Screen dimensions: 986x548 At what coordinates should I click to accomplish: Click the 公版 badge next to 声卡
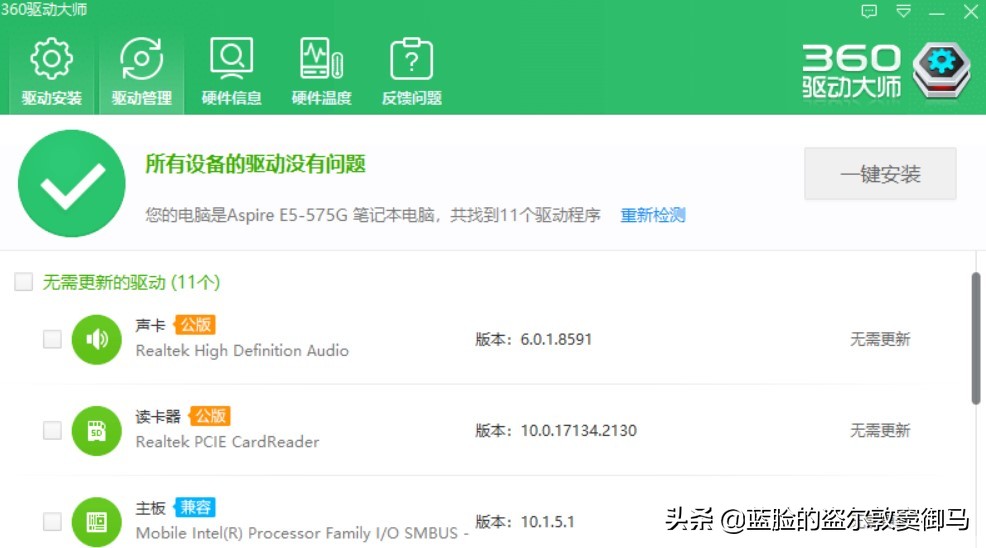click(195, 325)
